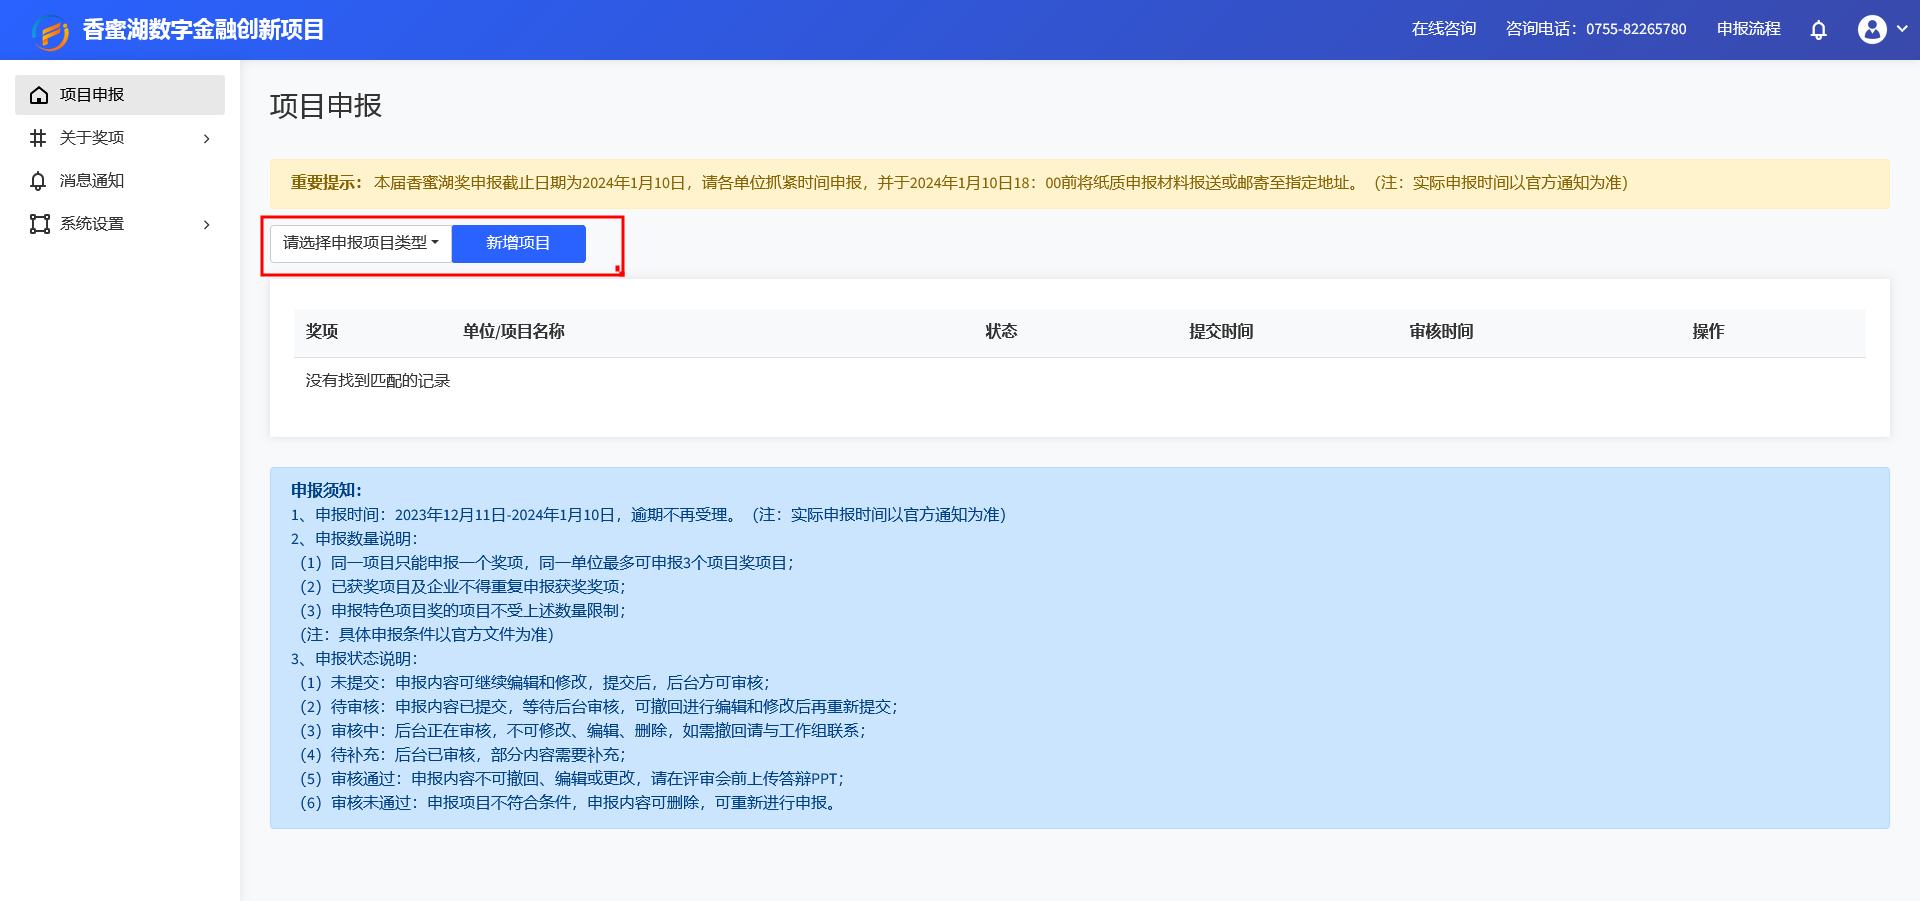Click the user avatar icon
This screenshot has width=1920, height=901.
pos(1872,30)
